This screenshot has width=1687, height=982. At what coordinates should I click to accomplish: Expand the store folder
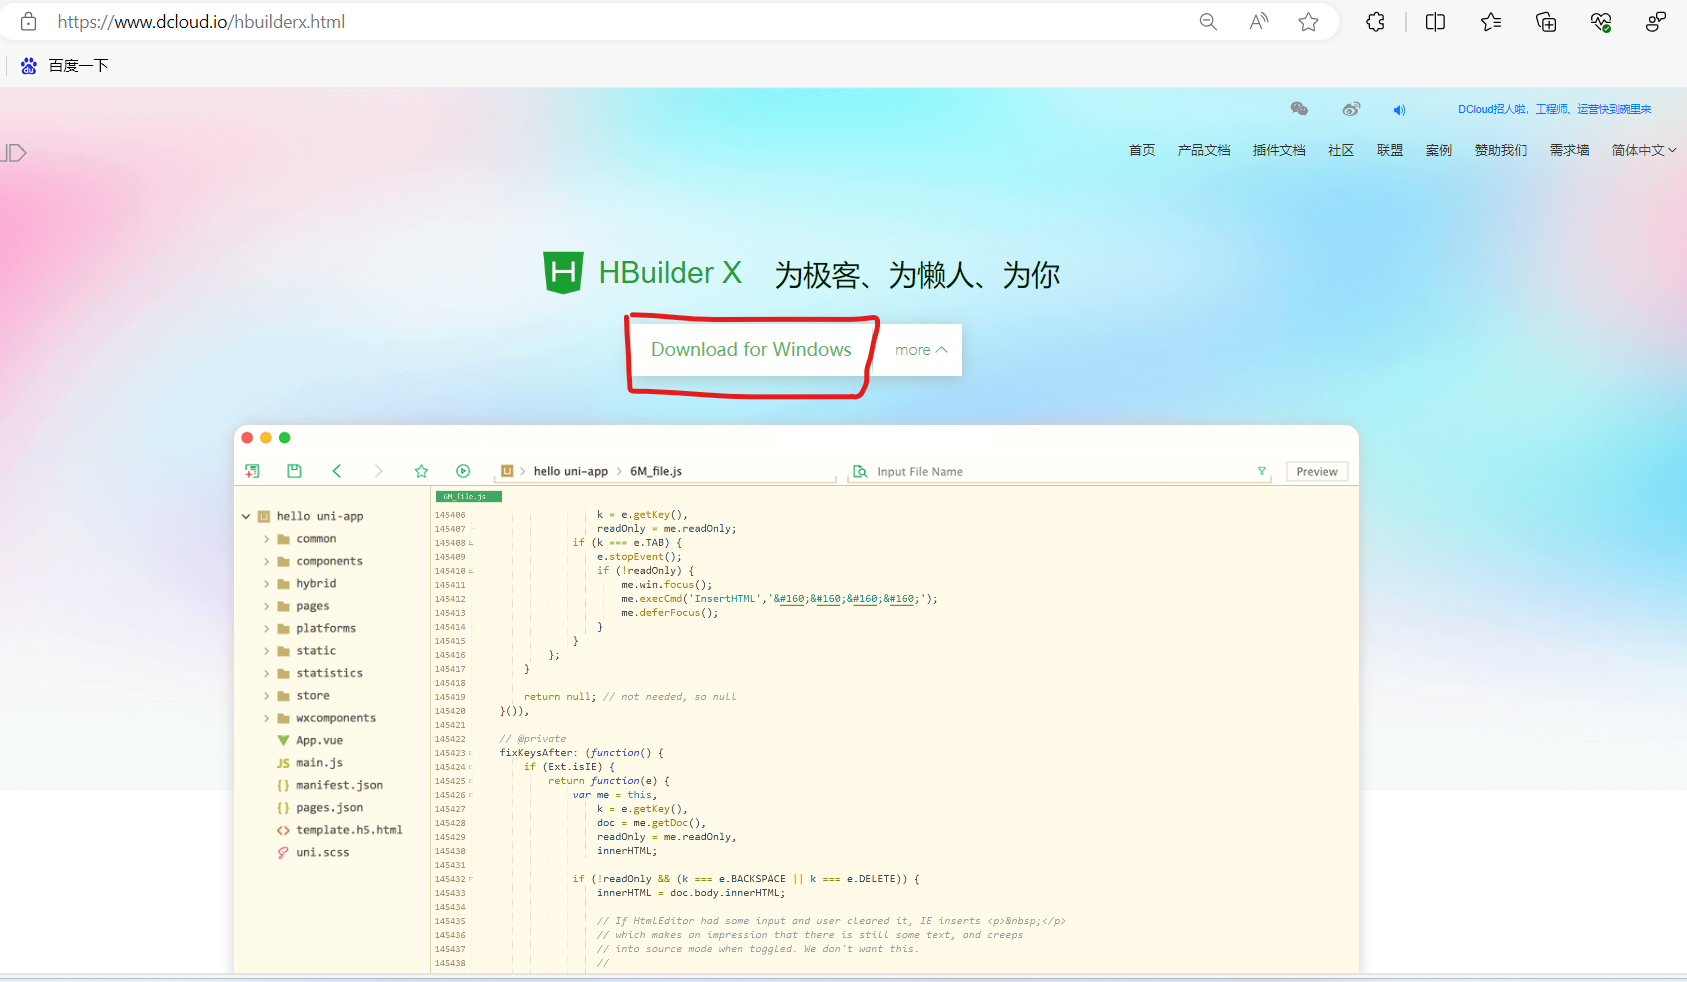point(267,696)
